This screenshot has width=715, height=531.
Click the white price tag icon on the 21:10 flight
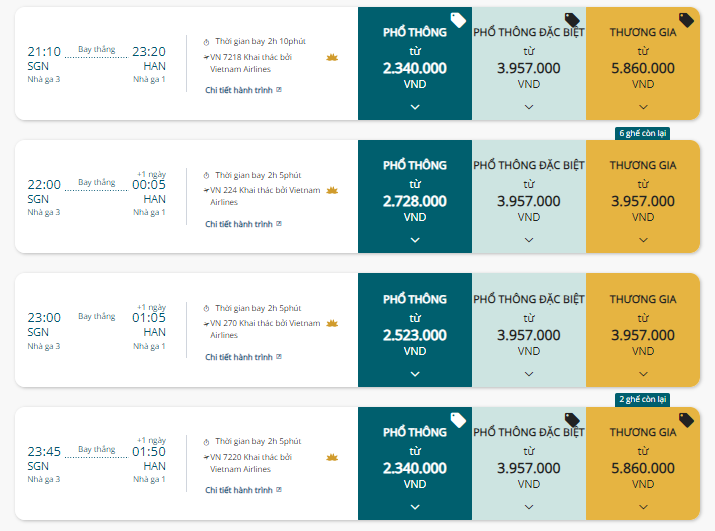point(458,20)
